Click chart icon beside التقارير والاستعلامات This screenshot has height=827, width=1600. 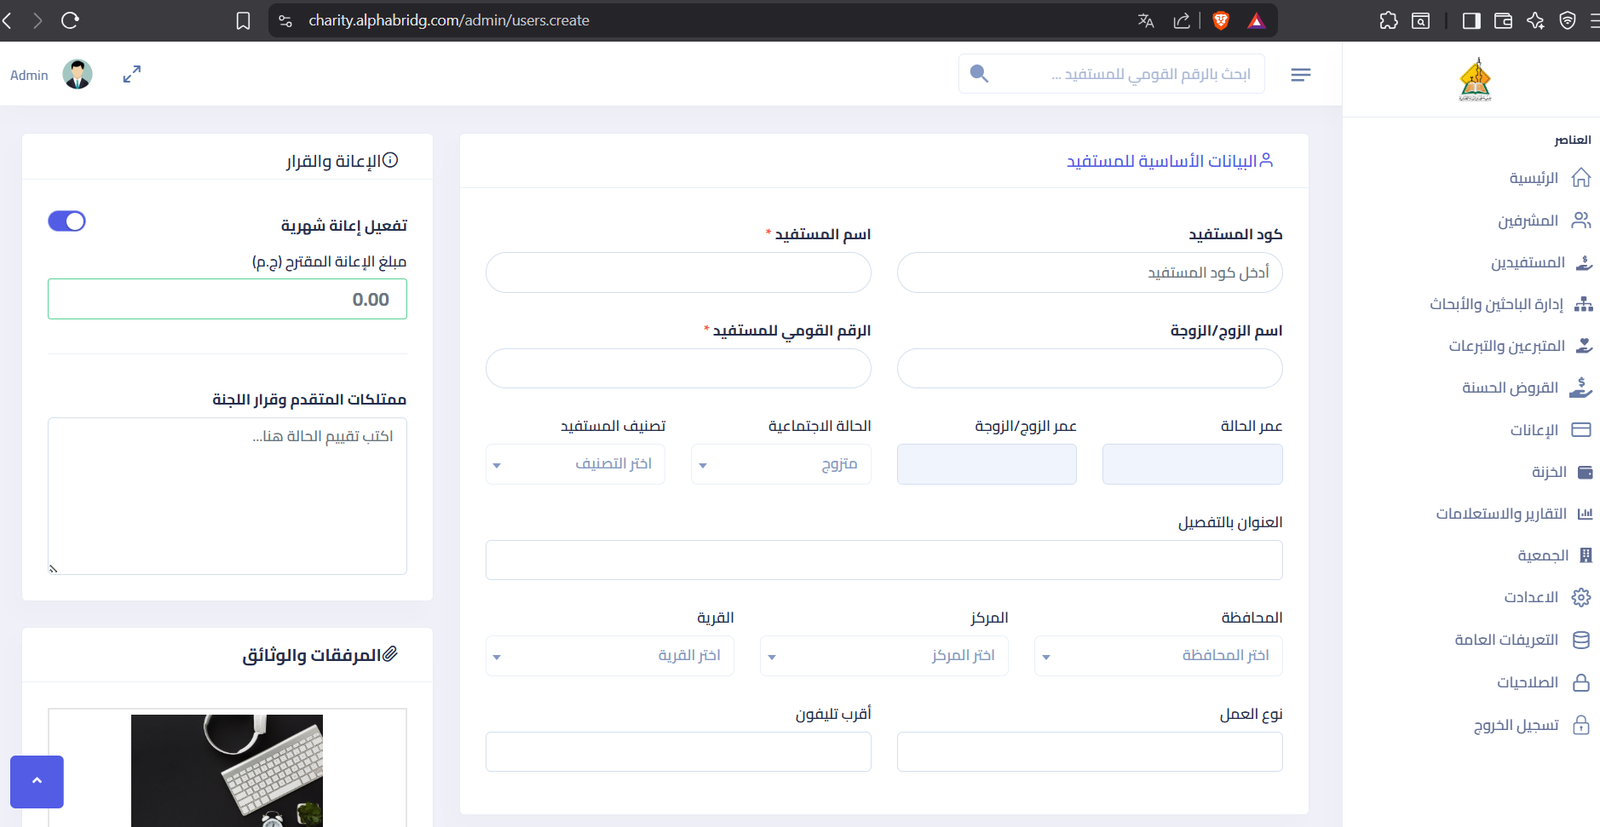point(1585,514)
